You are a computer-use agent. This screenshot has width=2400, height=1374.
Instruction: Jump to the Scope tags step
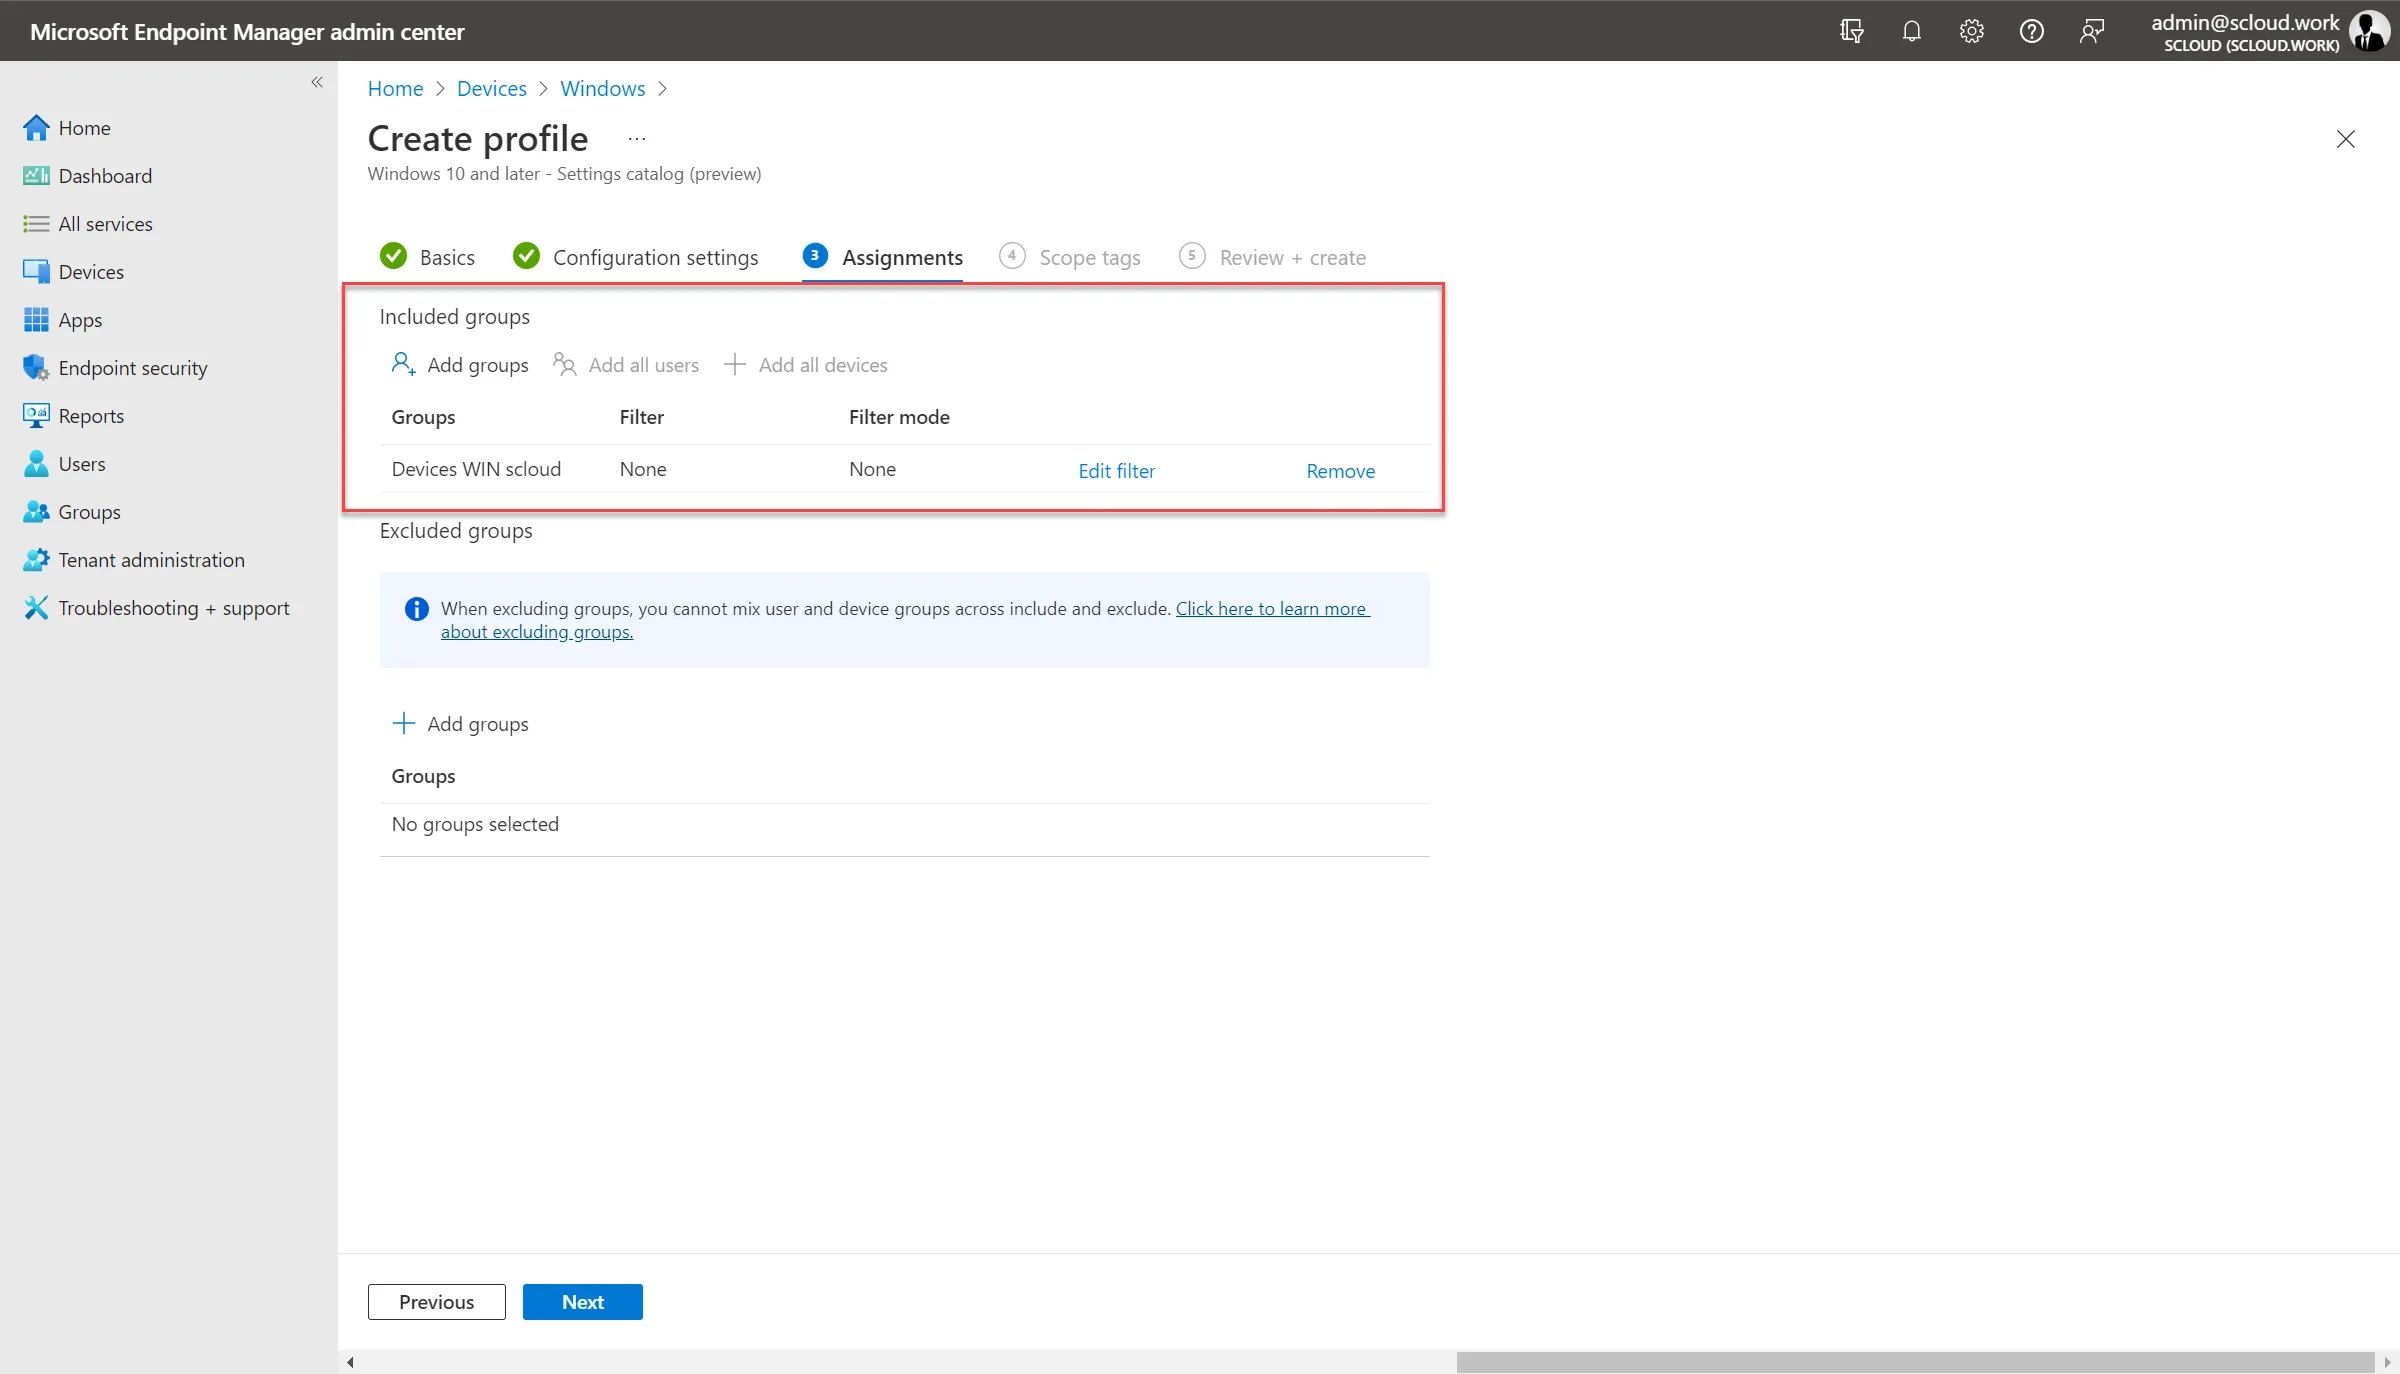click(1070, 257)
